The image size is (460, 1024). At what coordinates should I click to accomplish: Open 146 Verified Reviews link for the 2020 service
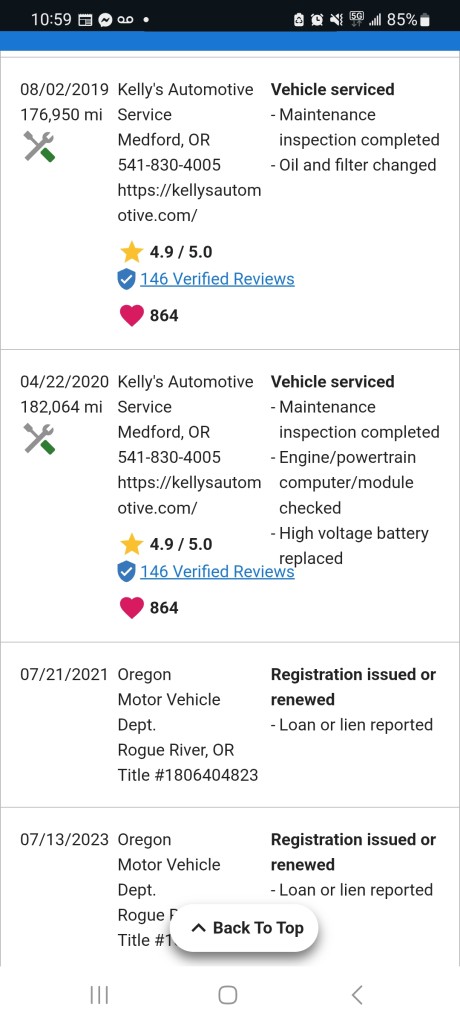point(217,571)
